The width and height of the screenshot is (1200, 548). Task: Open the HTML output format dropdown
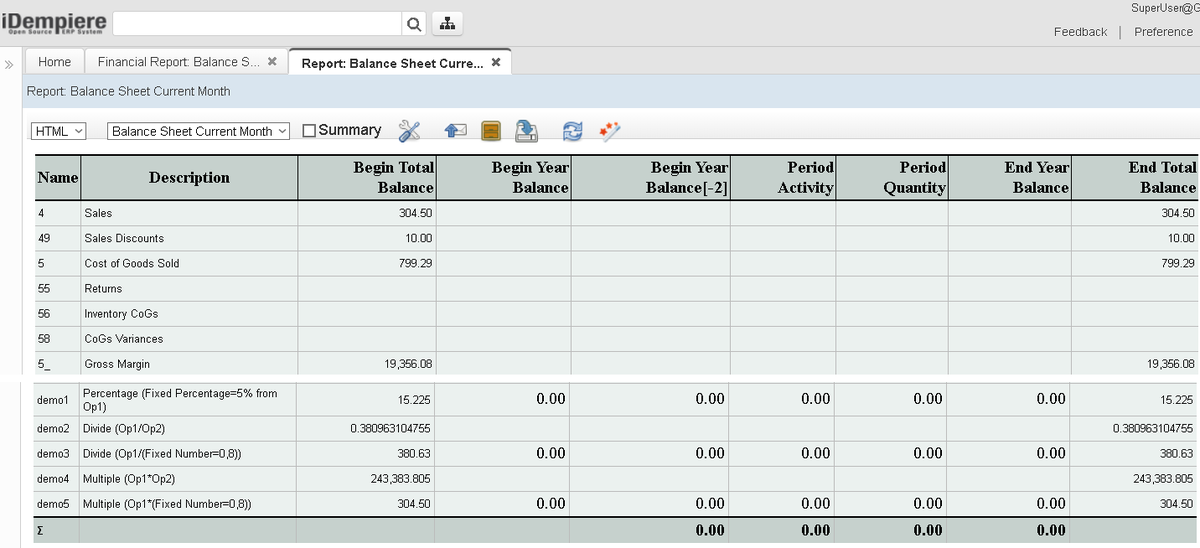(x=59, y=131)
